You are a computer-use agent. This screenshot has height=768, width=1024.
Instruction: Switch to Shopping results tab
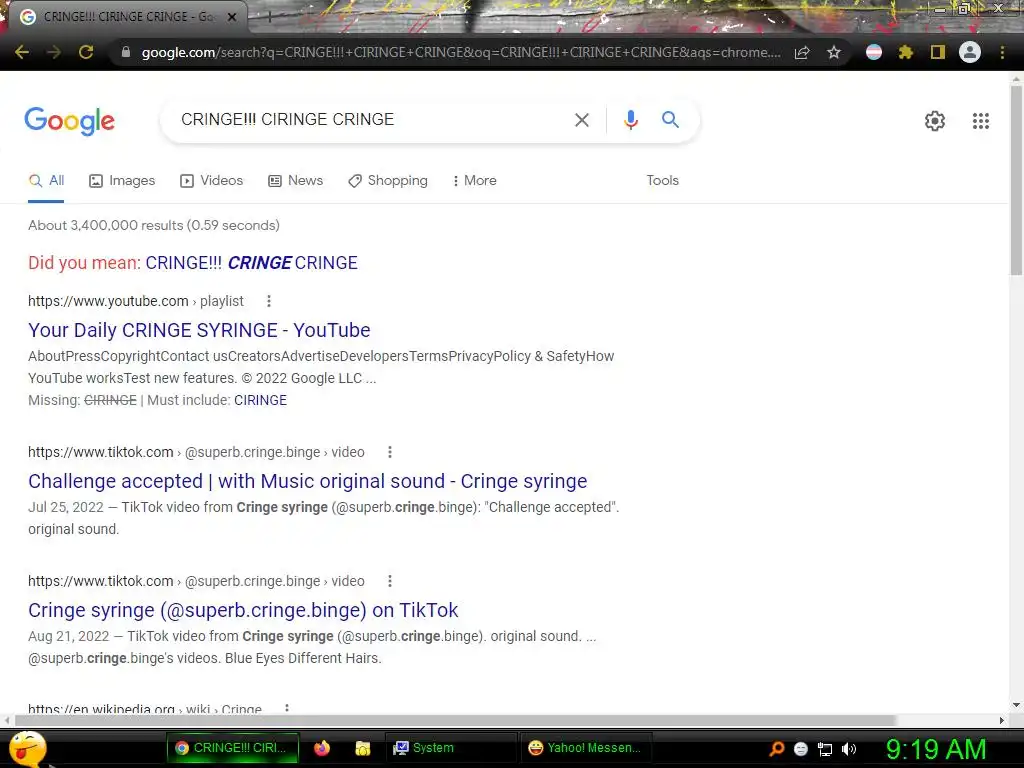pyautogui.click(x=388, y=180)
